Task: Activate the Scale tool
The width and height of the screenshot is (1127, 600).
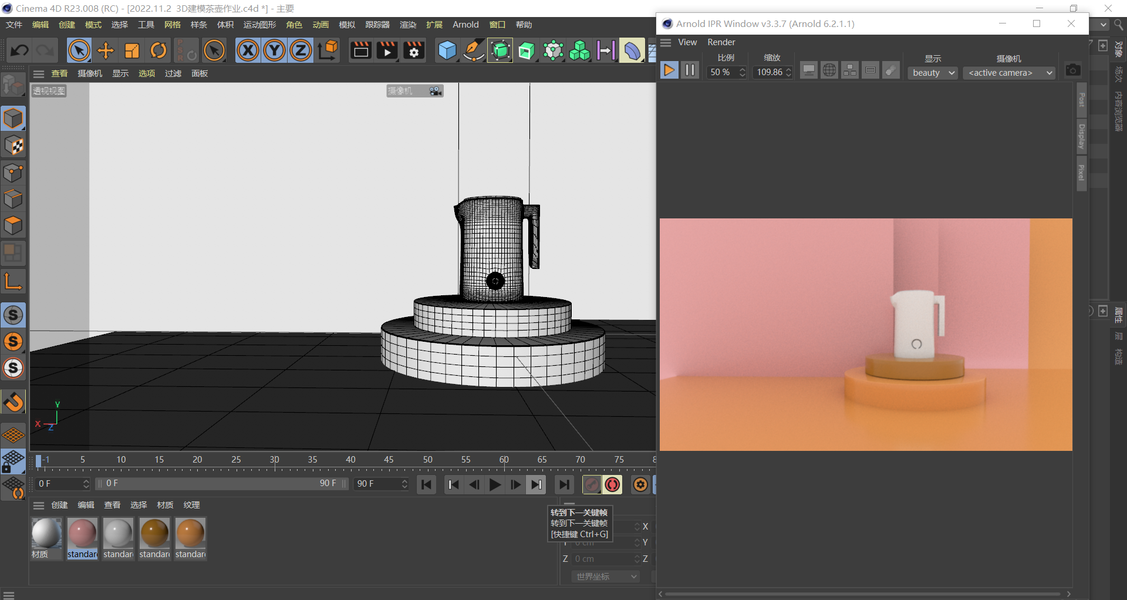Action: coord(132,50)
